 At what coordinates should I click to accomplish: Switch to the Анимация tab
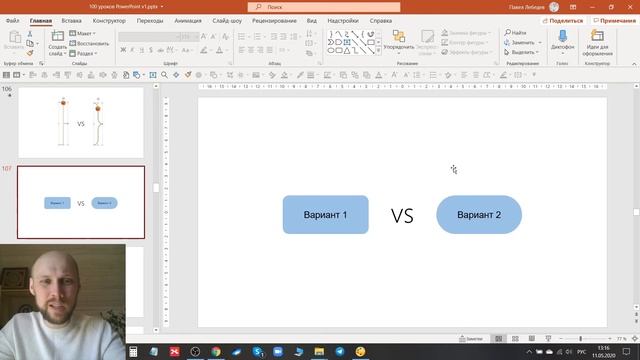188,20
